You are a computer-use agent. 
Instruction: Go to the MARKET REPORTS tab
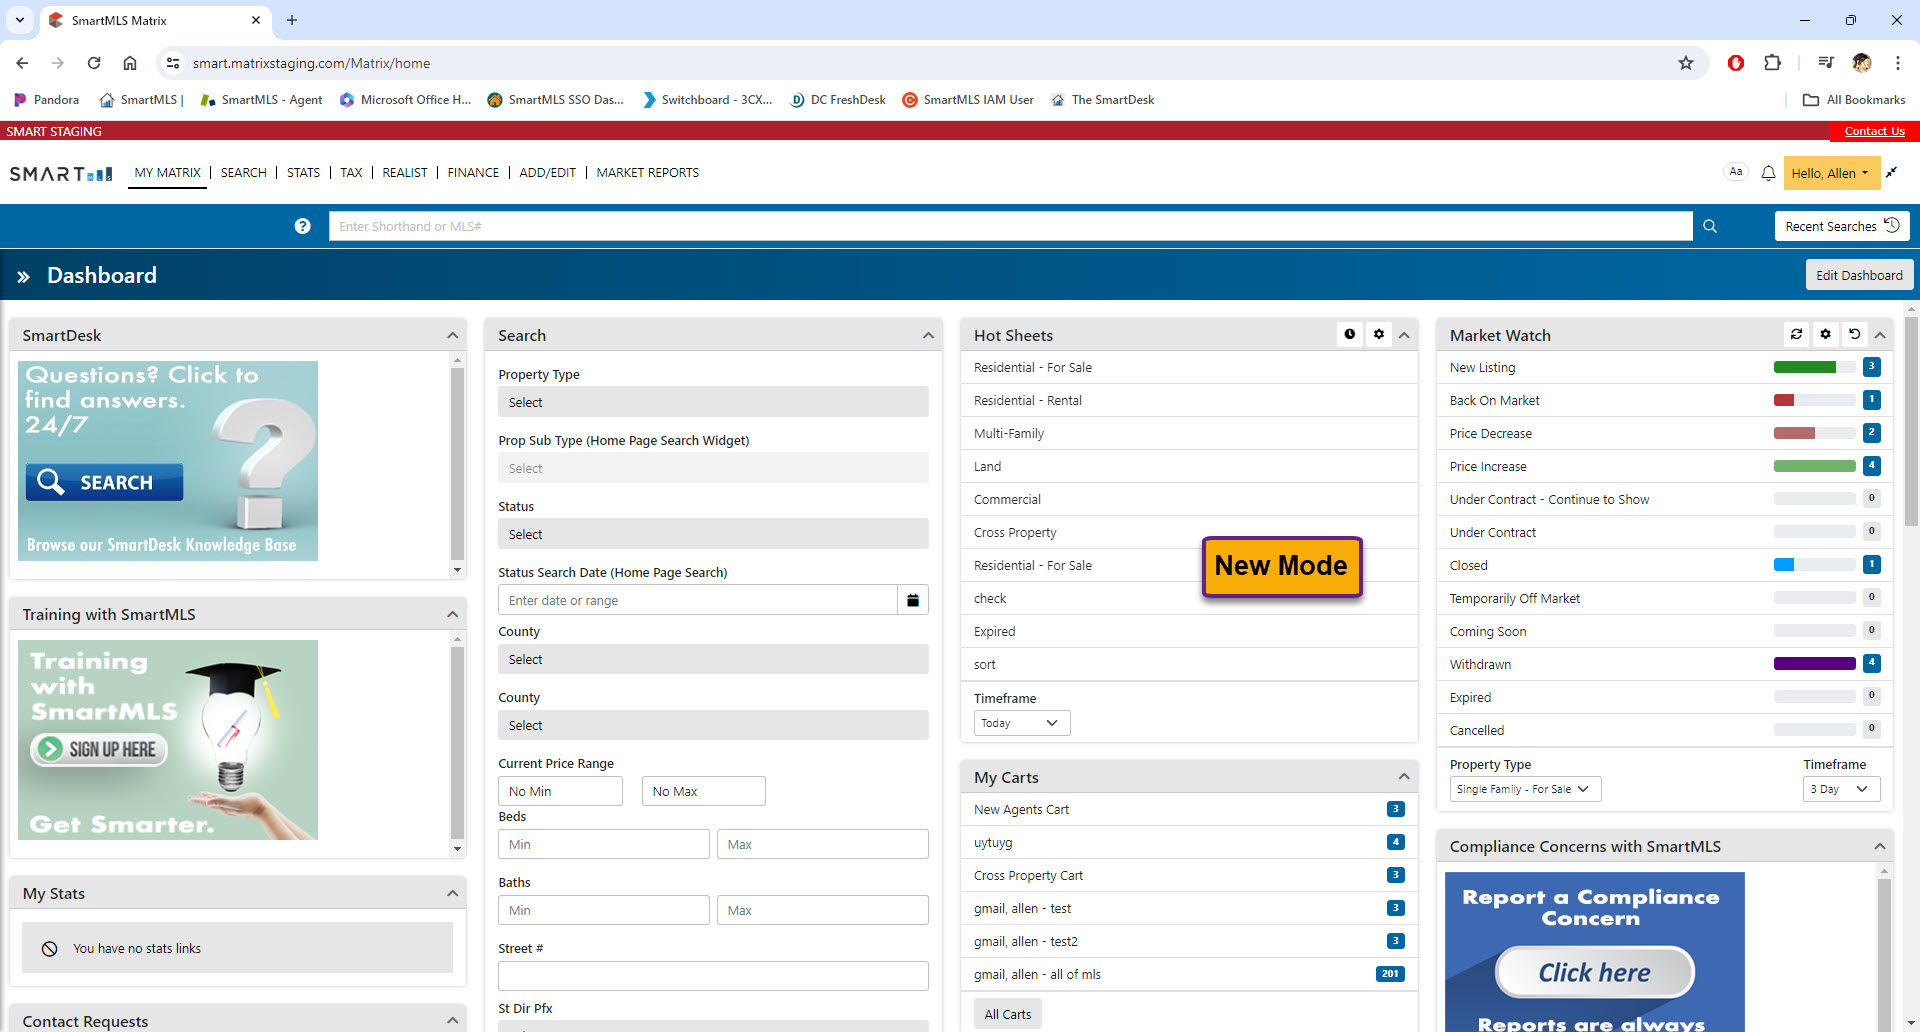click(647, 173)
